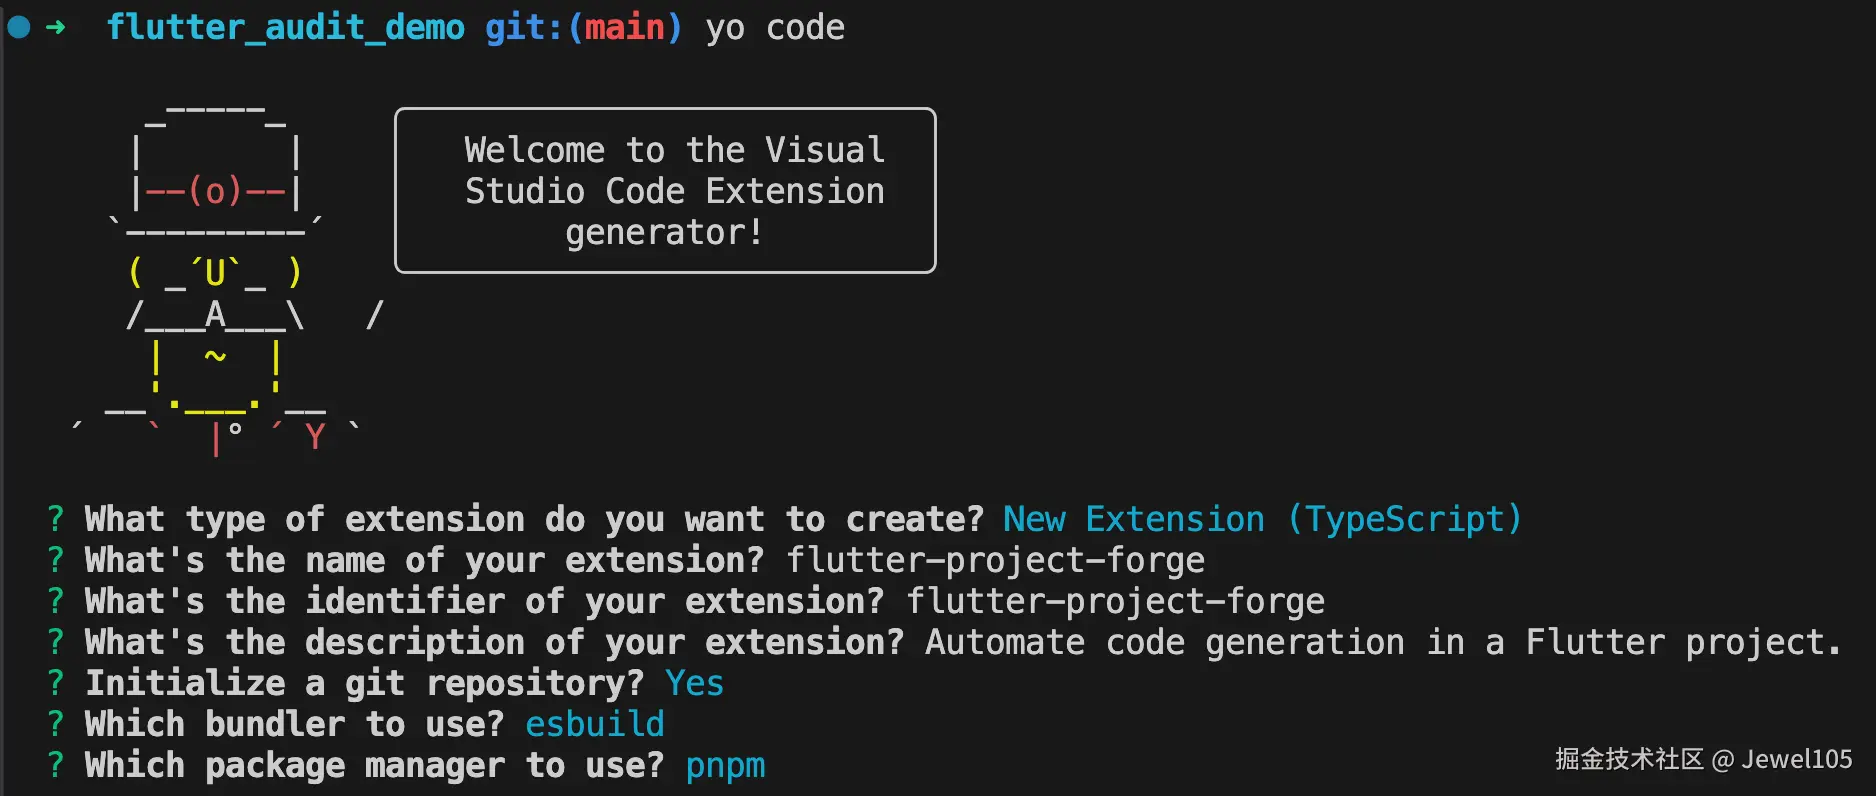Select the pnpm package manager answer
This screenshot has width=1876, height=796.
tap(725, 767)
